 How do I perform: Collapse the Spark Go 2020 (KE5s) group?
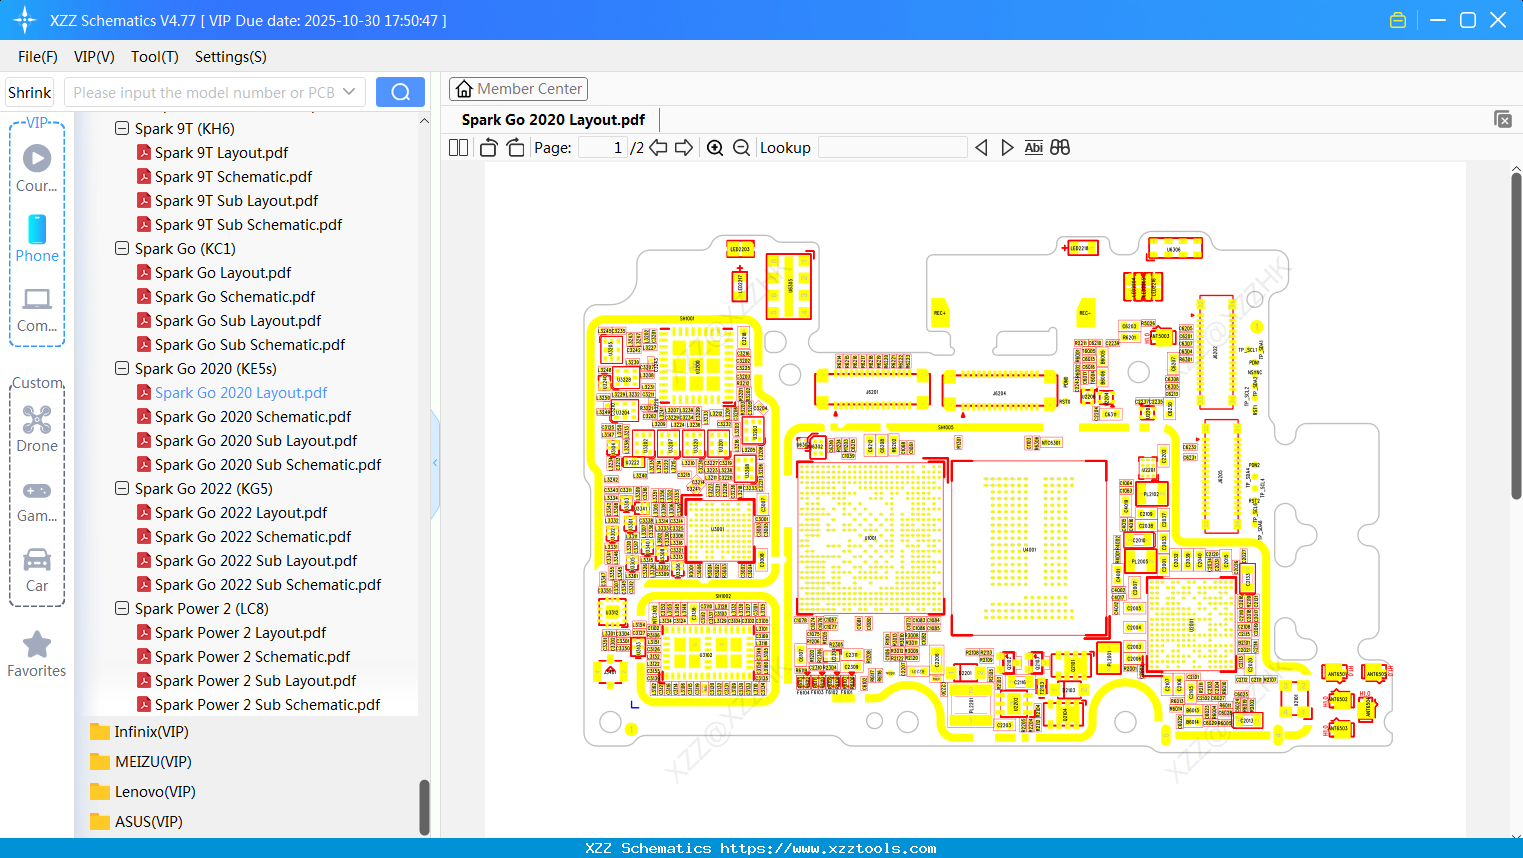point(121,368)
